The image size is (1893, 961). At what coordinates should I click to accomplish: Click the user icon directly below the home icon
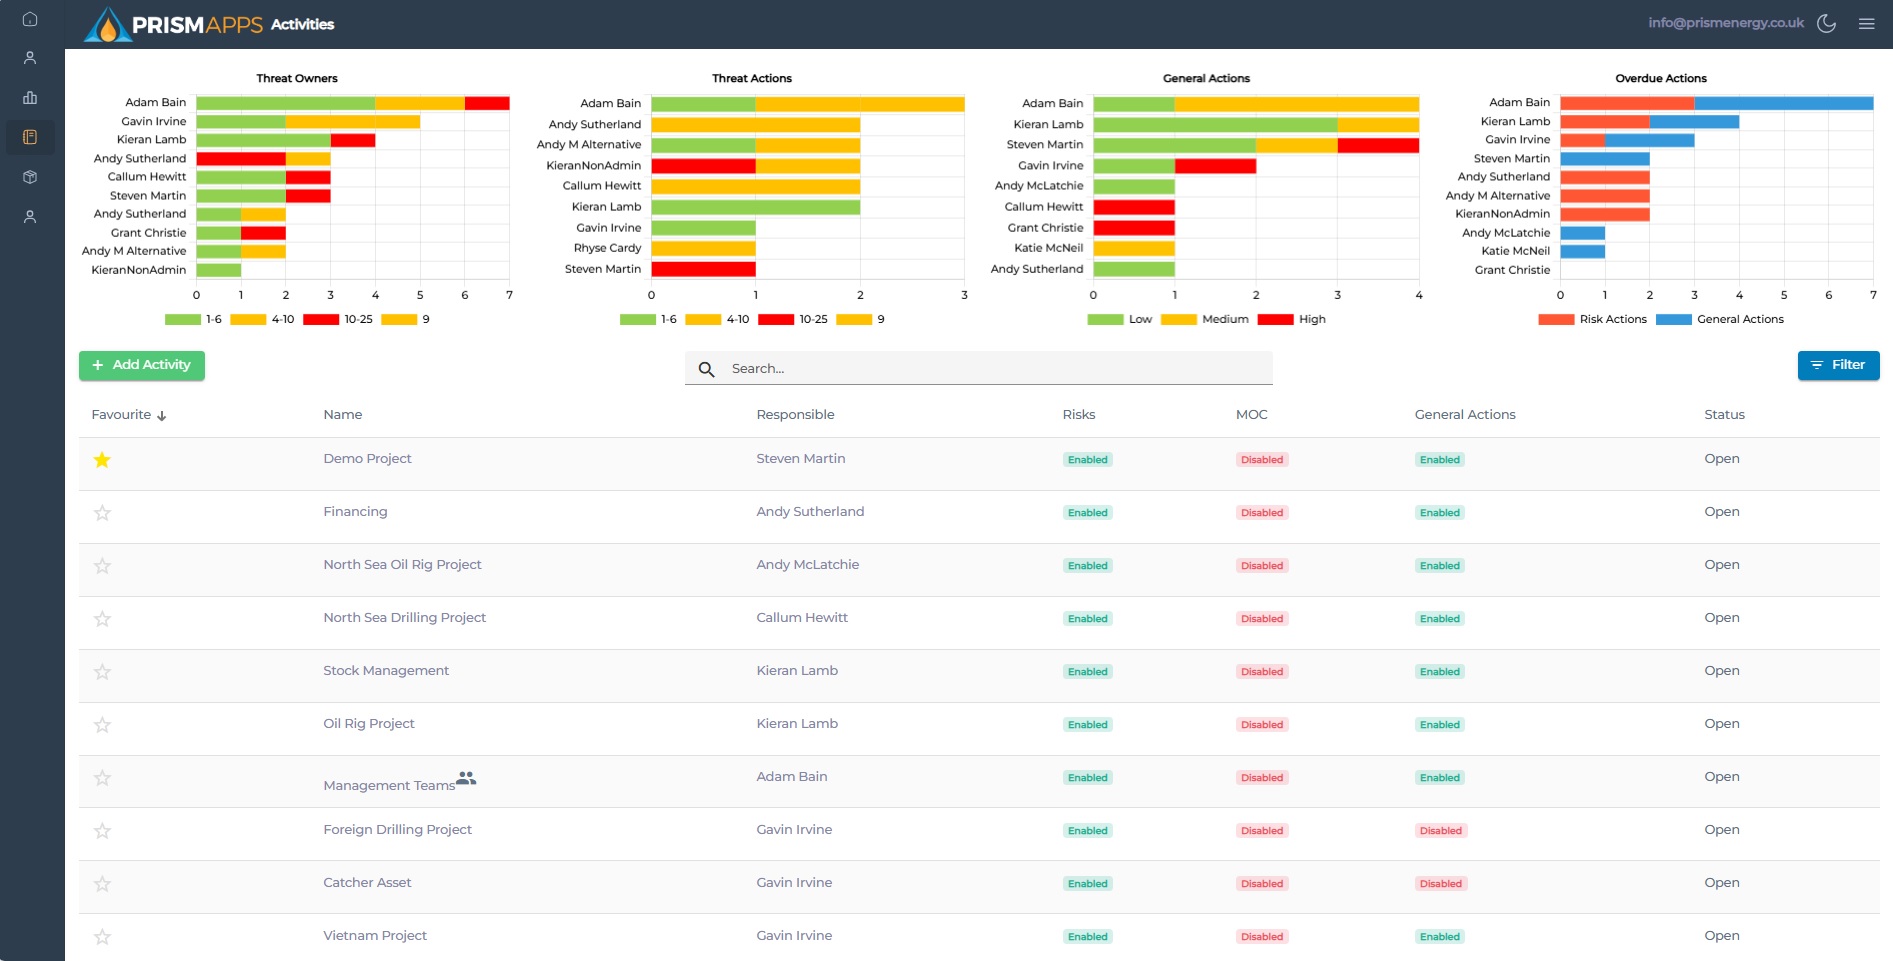click(30, 58)
